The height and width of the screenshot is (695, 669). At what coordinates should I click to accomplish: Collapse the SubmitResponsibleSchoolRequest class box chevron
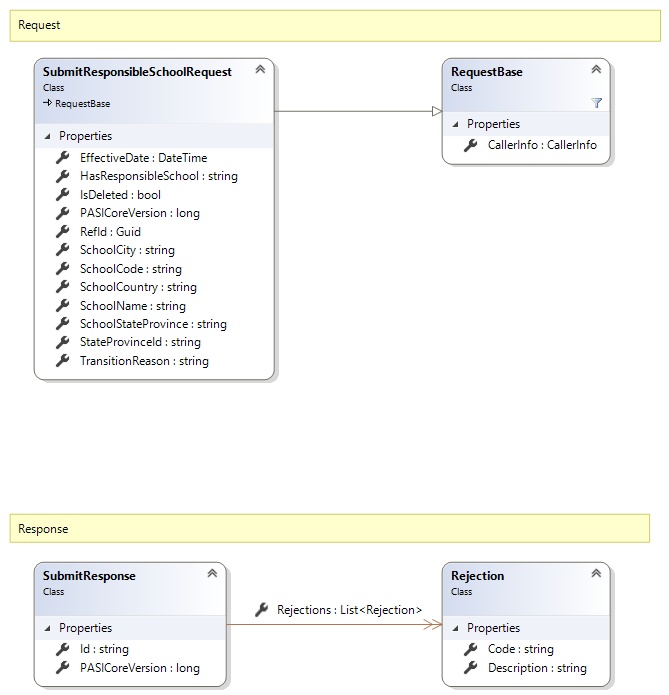[x=260, y=70]
